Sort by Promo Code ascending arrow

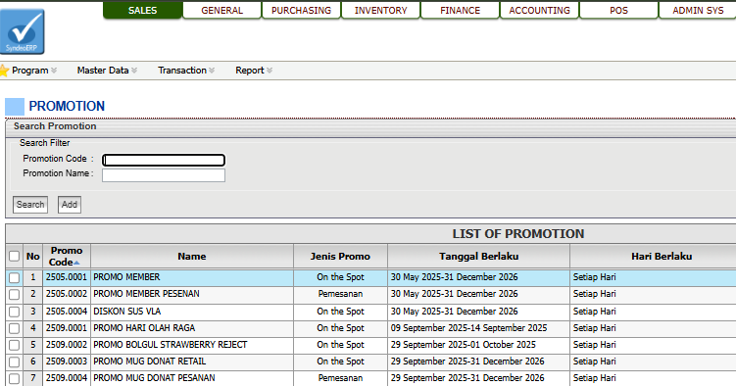[77, 263]
